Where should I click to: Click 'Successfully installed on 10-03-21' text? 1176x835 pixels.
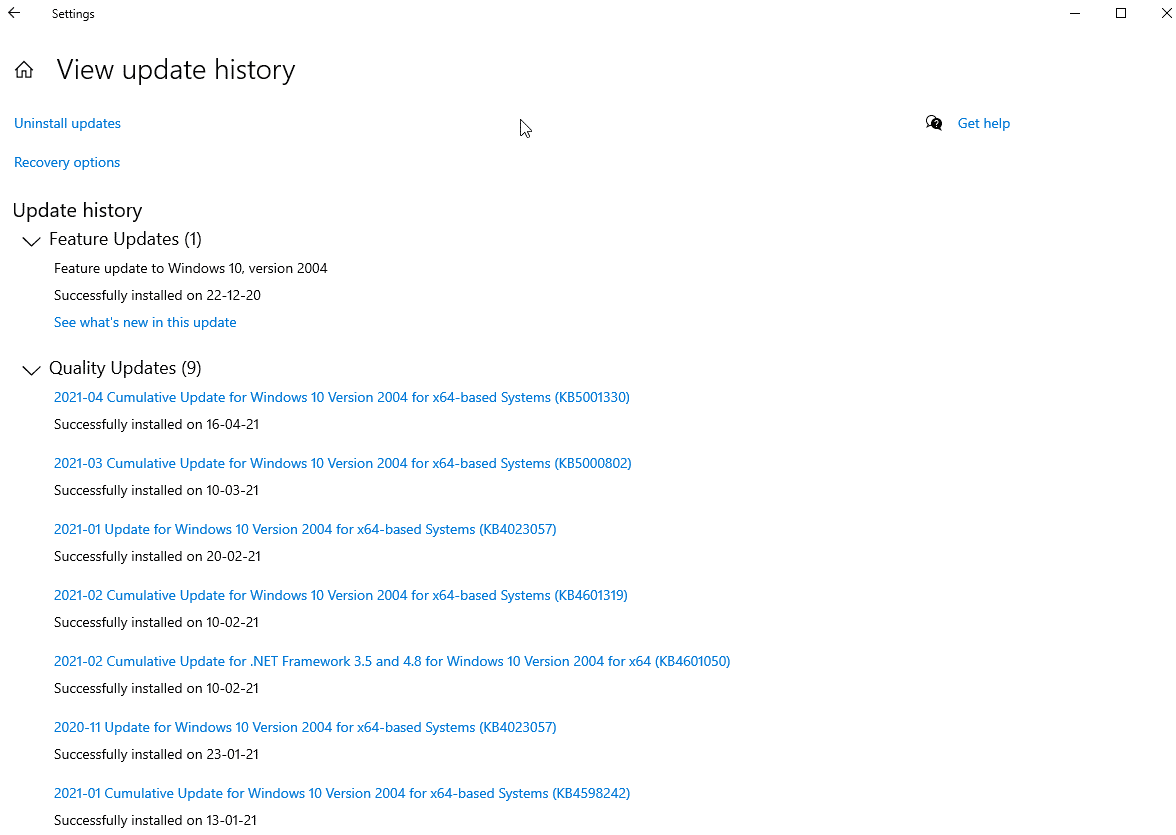[x=156, y=490]
